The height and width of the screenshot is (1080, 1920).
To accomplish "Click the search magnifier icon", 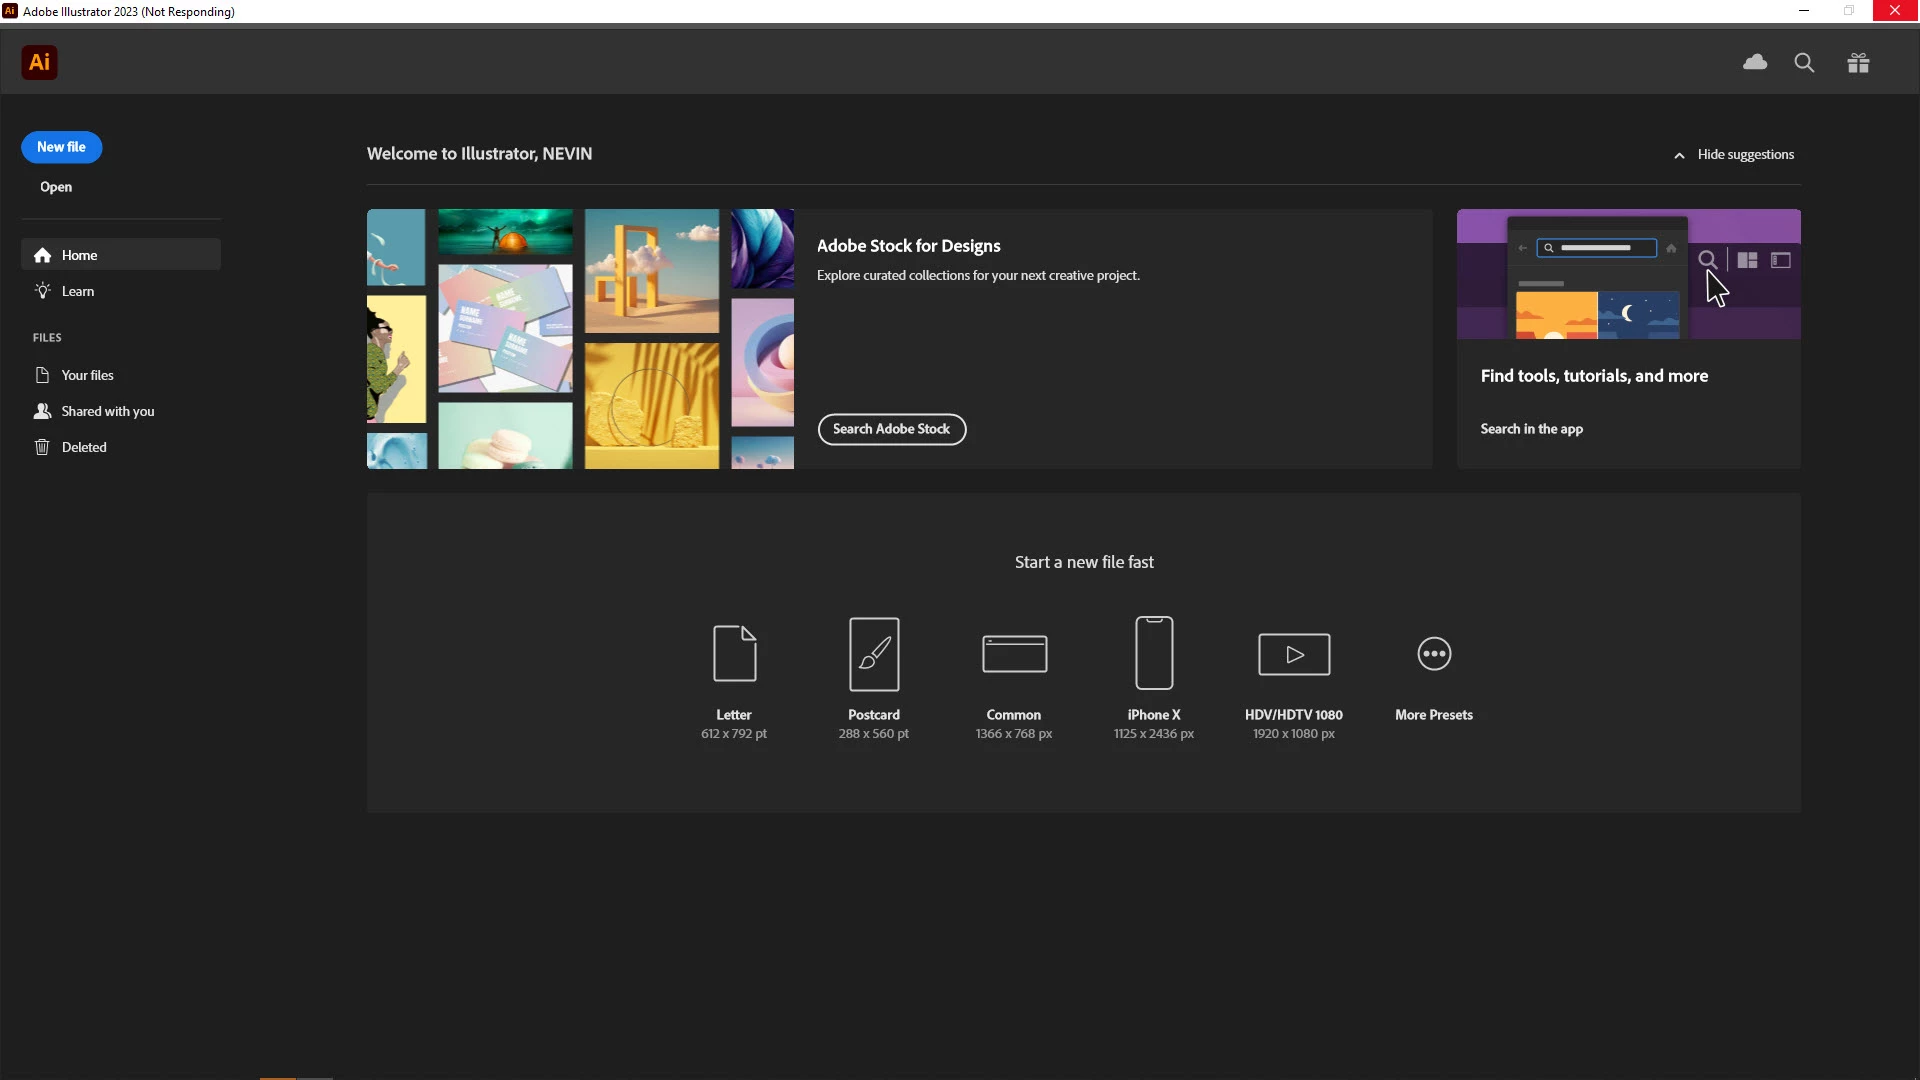I will [1804, 63].
